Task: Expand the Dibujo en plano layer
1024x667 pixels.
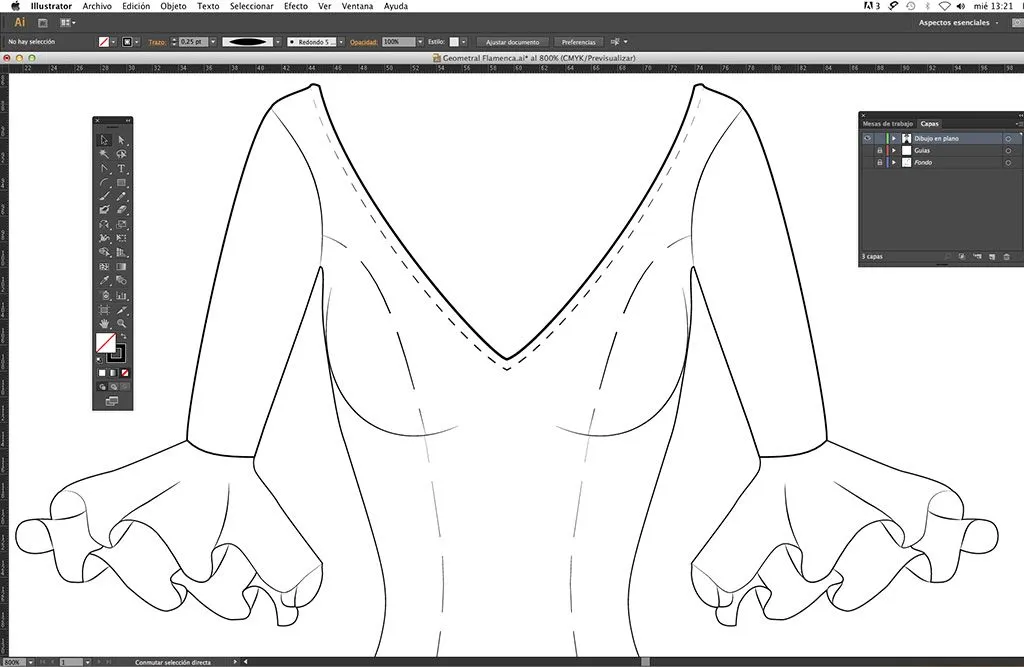Action: click(x=894, y=138)
